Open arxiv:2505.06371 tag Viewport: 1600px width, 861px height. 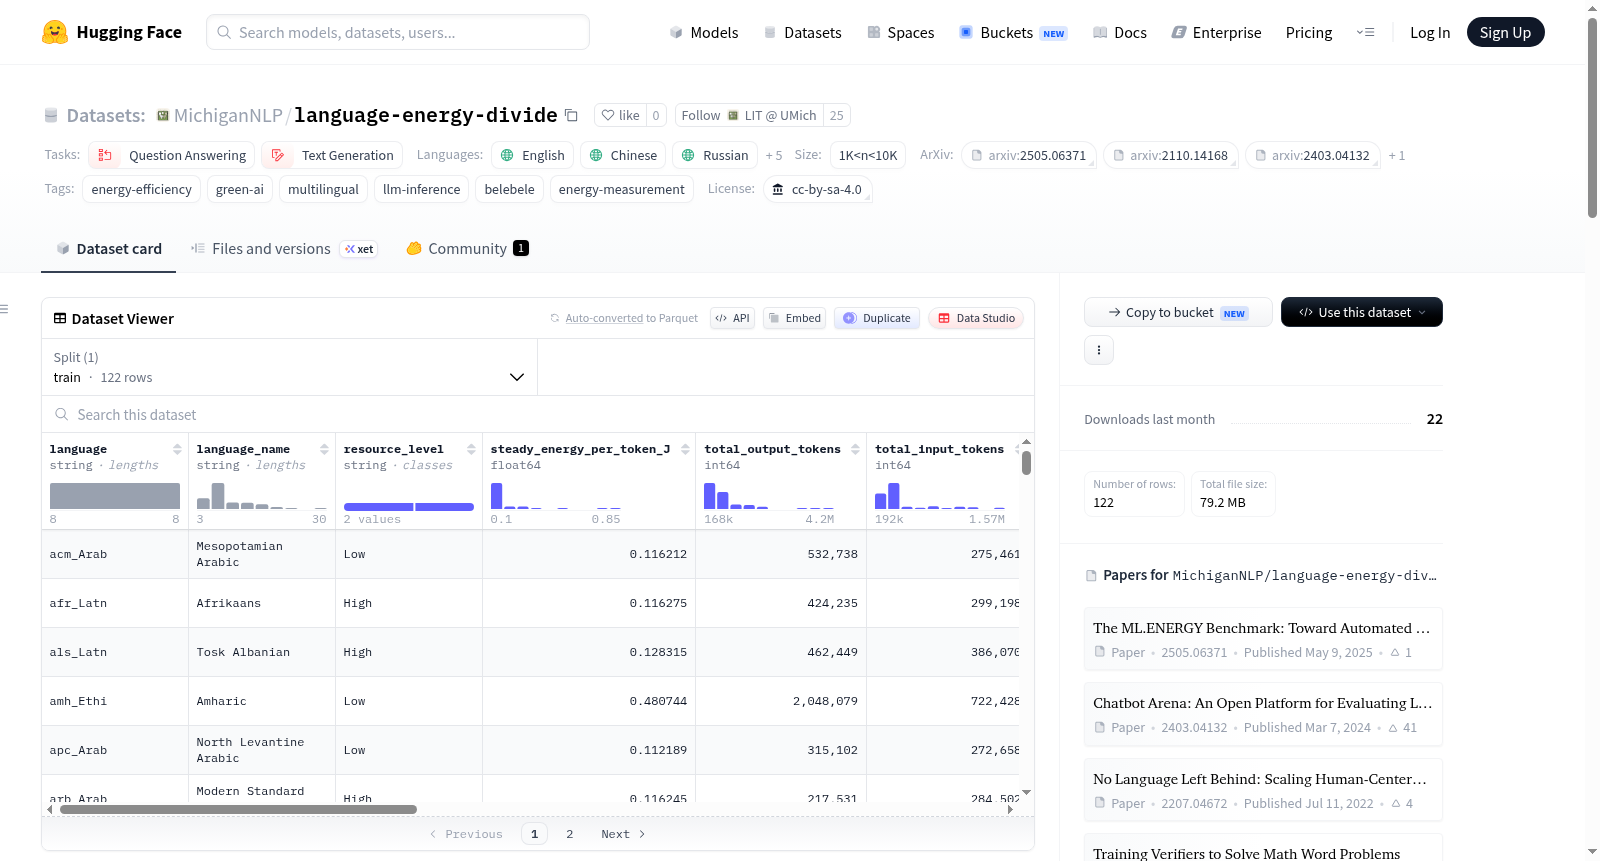coord(1029,155)
